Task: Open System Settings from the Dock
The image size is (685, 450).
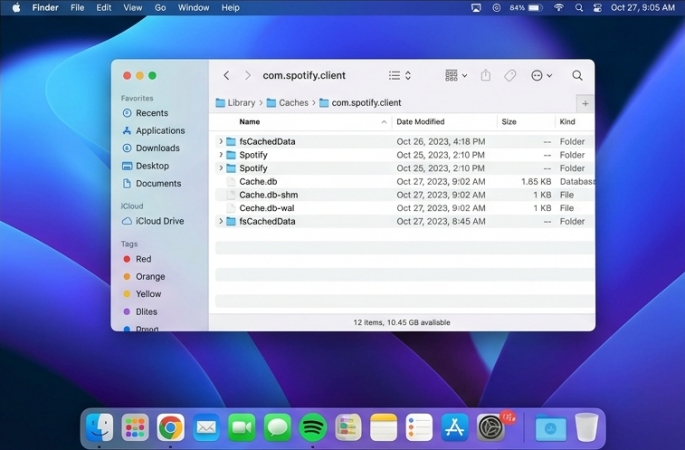Action: [490, 427]
